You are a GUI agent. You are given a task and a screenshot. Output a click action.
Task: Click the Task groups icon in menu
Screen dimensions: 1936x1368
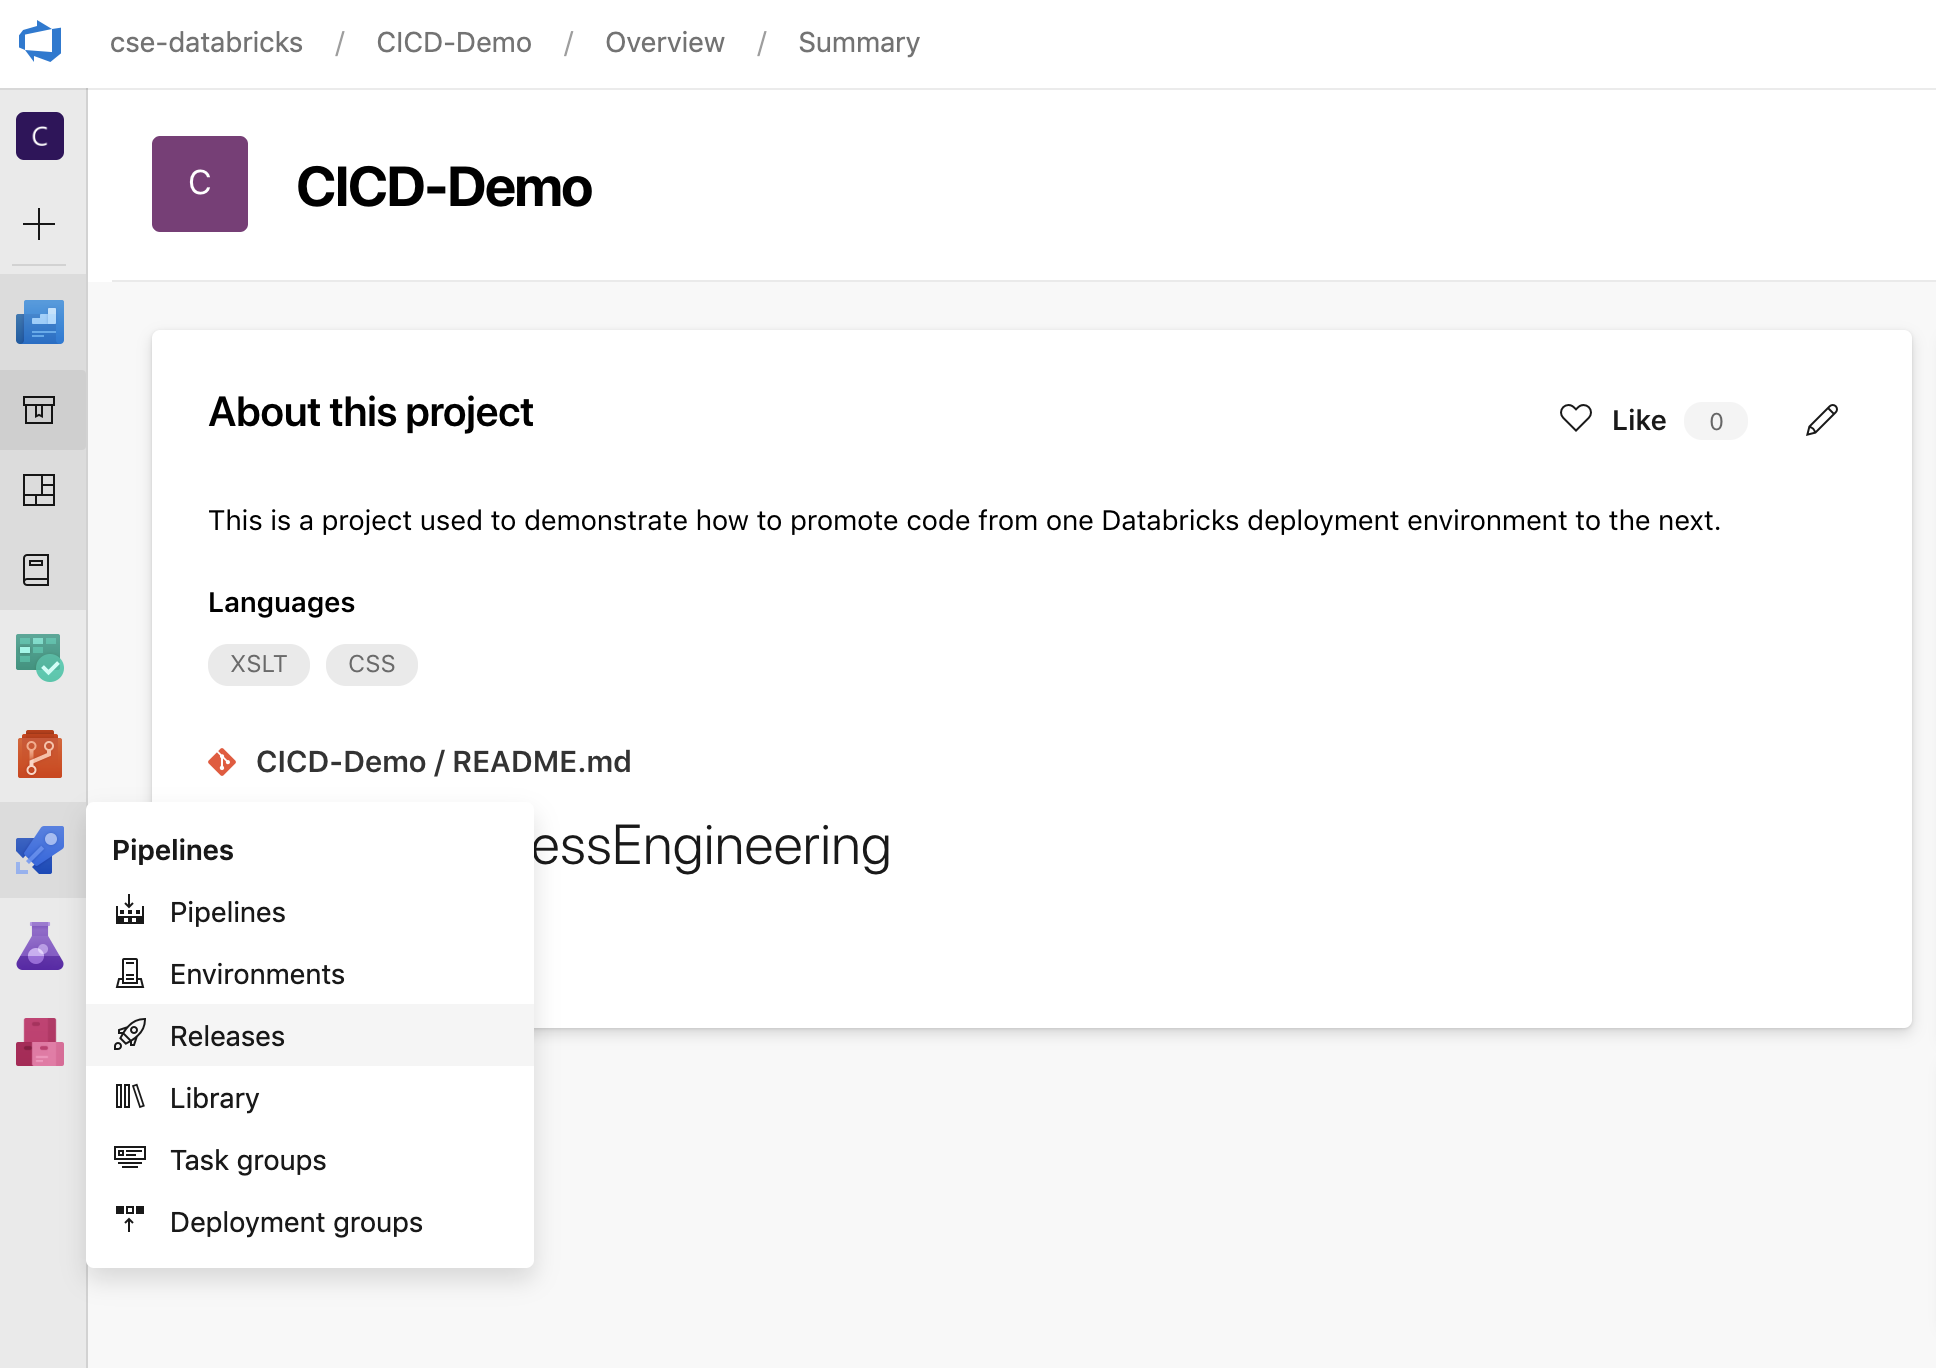[130, 1159]
